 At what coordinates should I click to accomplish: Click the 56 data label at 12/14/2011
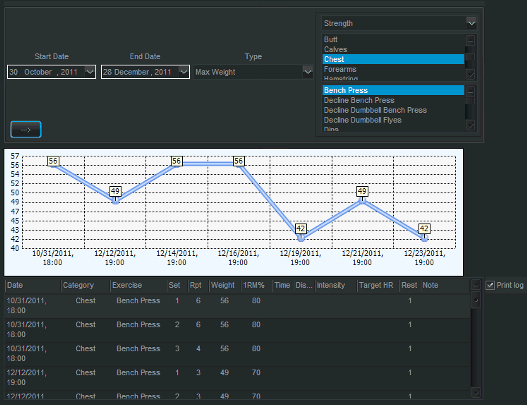pos(176,161)
